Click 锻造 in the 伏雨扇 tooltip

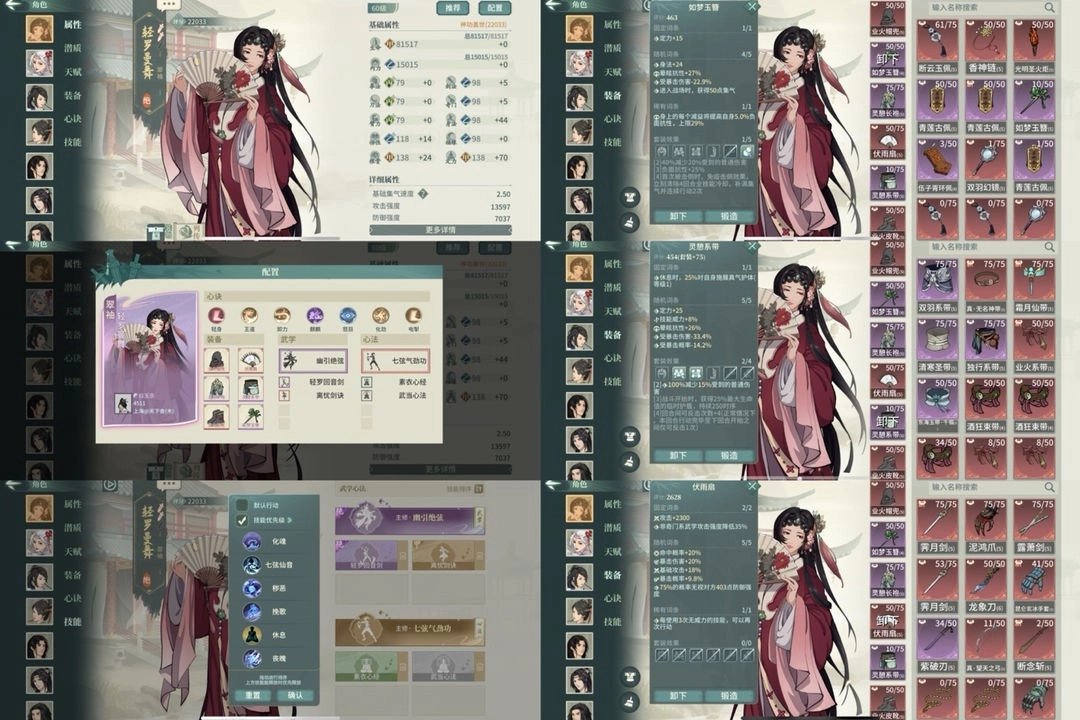coord(728,696)
